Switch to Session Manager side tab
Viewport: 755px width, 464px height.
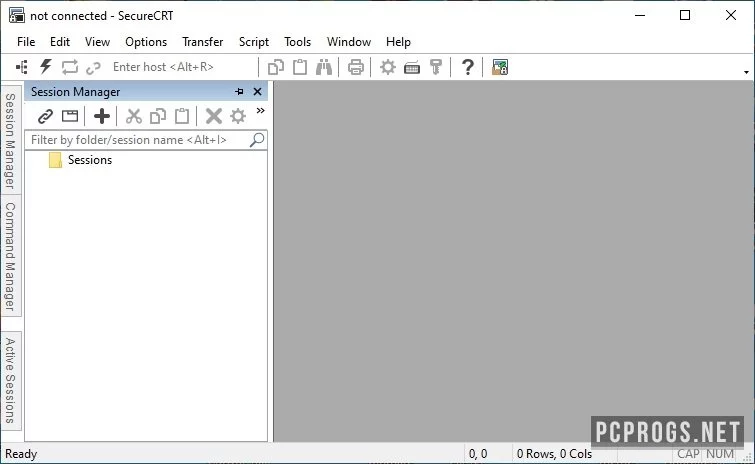click(x=11, y=140)
